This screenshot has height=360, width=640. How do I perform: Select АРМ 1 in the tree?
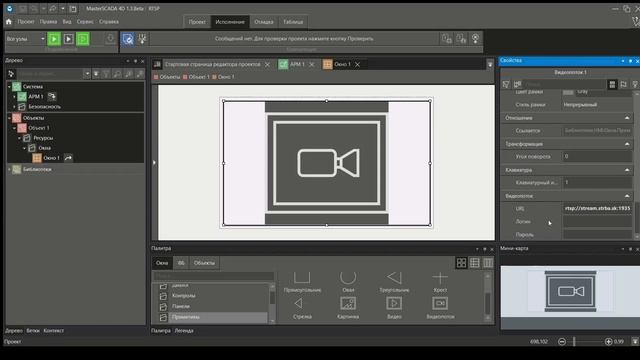coord(36,97)
